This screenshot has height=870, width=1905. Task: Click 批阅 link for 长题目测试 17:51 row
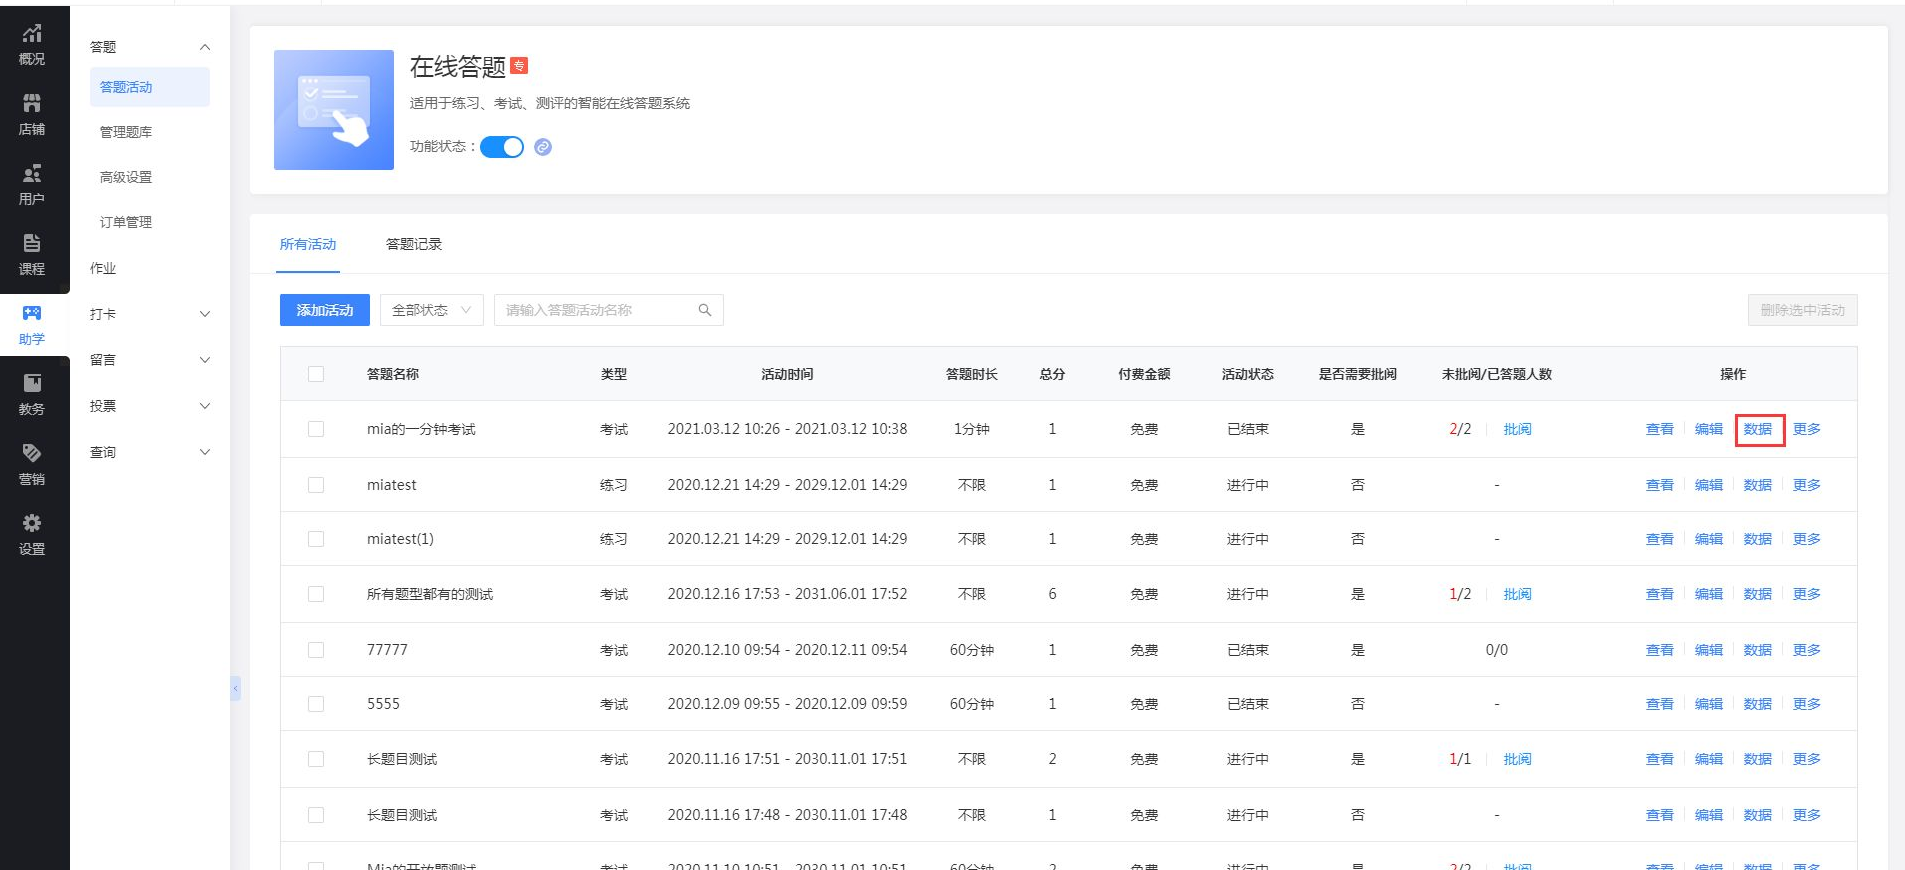[x=1517, y=759]
